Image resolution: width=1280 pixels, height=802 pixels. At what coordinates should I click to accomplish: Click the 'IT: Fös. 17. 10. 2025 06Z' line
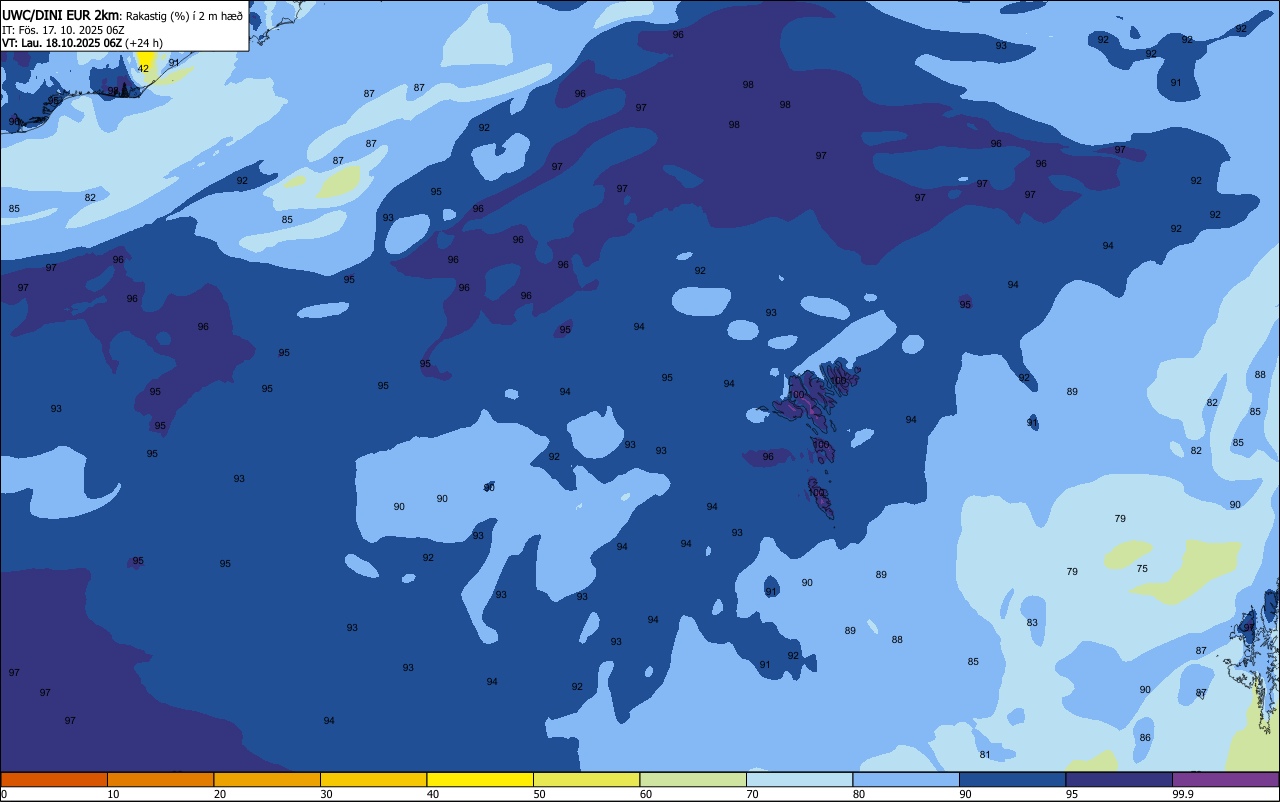click(x=63, y=30)
